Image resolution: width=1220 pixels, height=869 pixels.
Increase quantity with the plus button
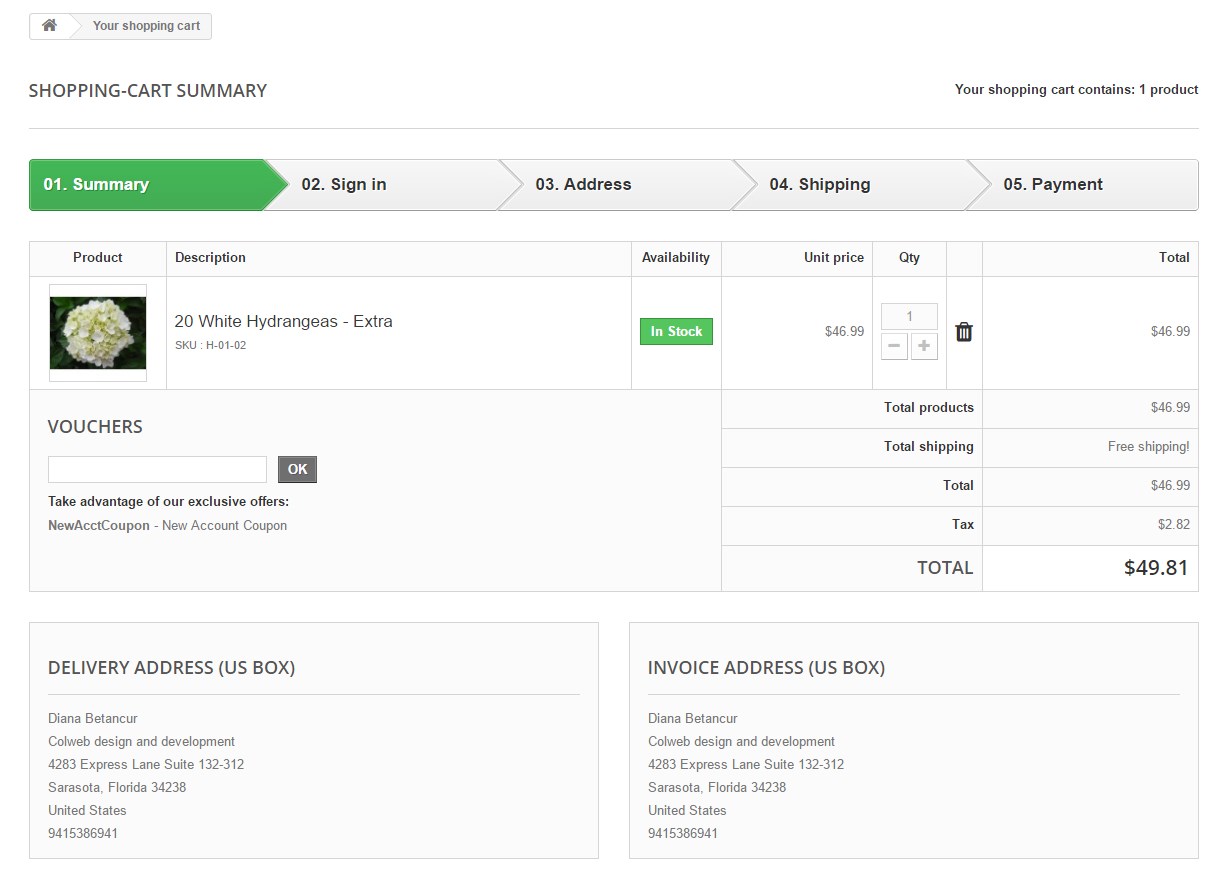(924, 347)
